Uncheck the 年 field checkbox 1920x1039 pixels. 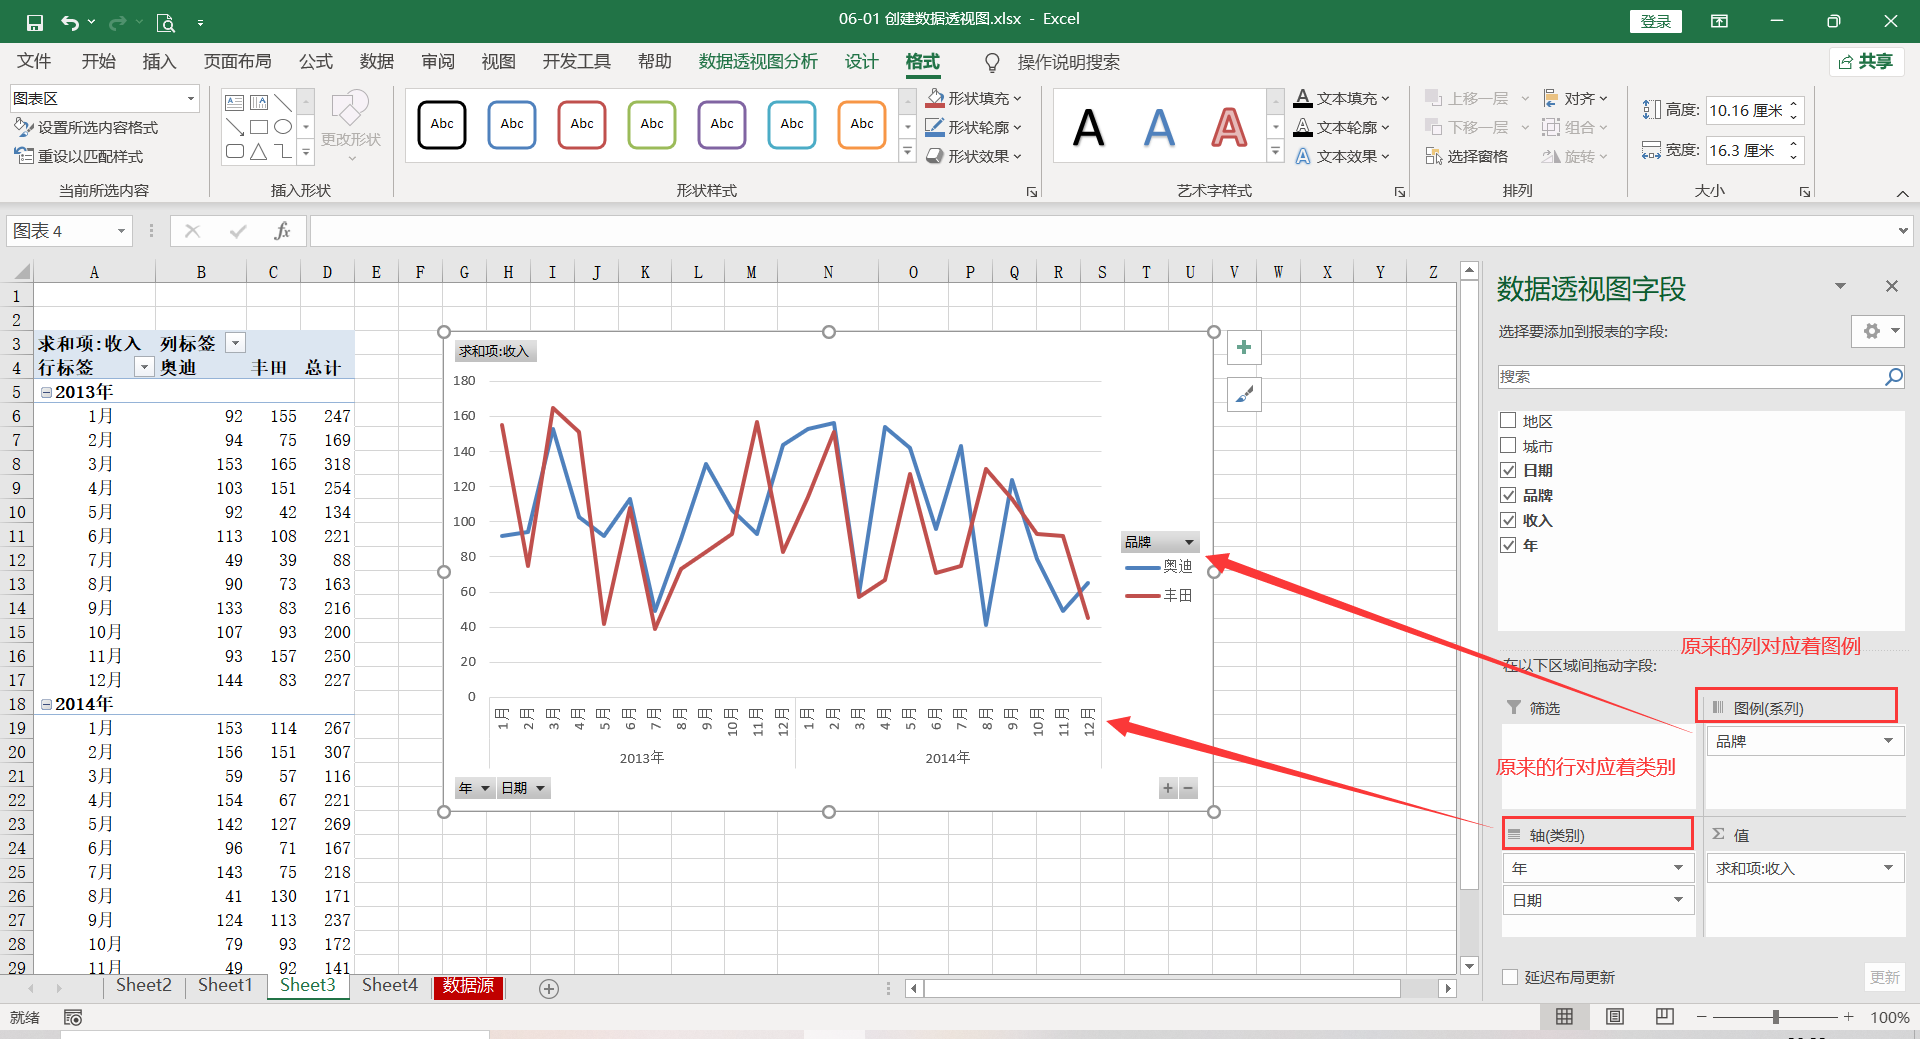[1508, 545]
